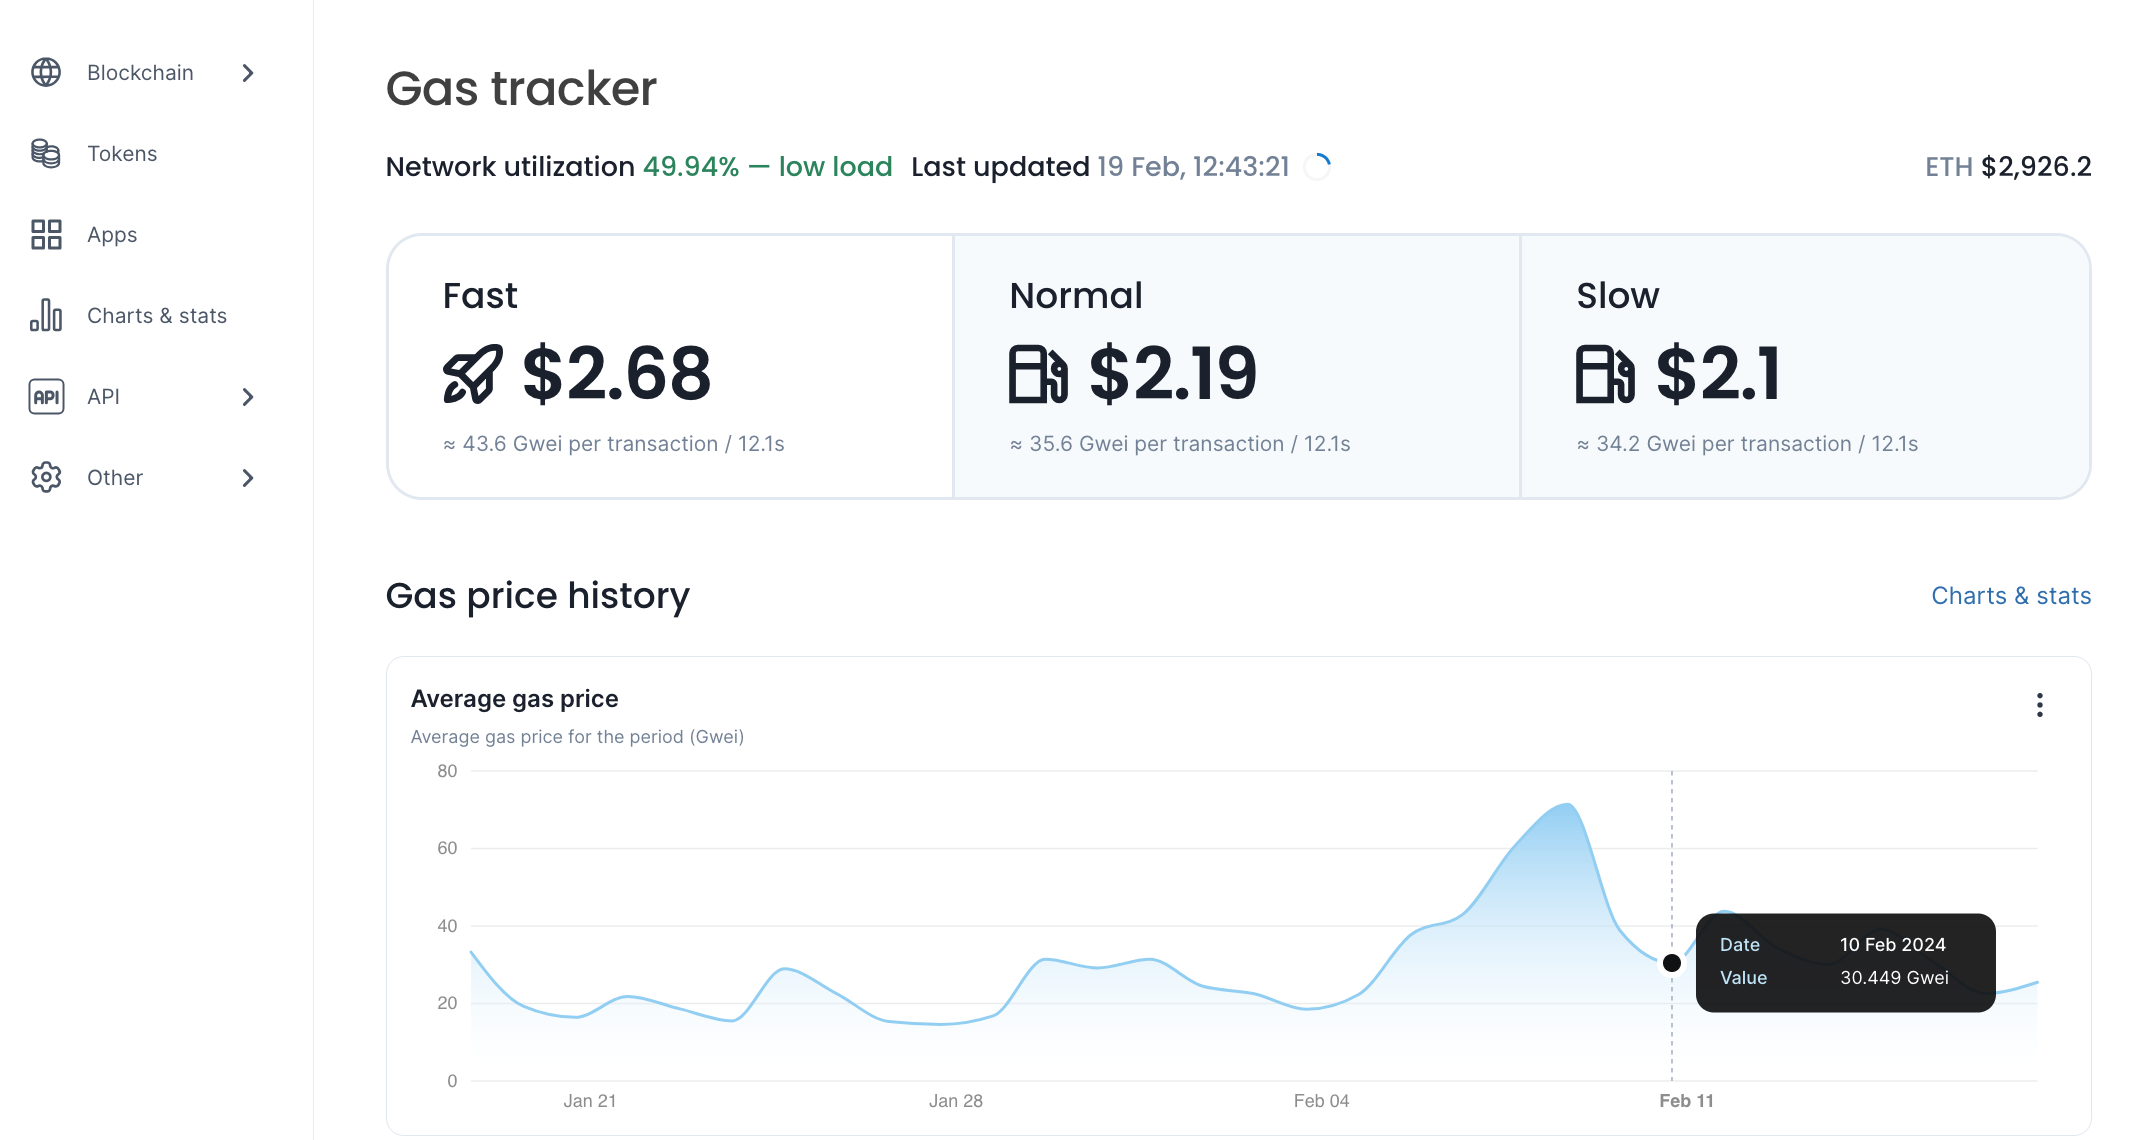Click the Other sidebar icon

(x=45, y=476)
